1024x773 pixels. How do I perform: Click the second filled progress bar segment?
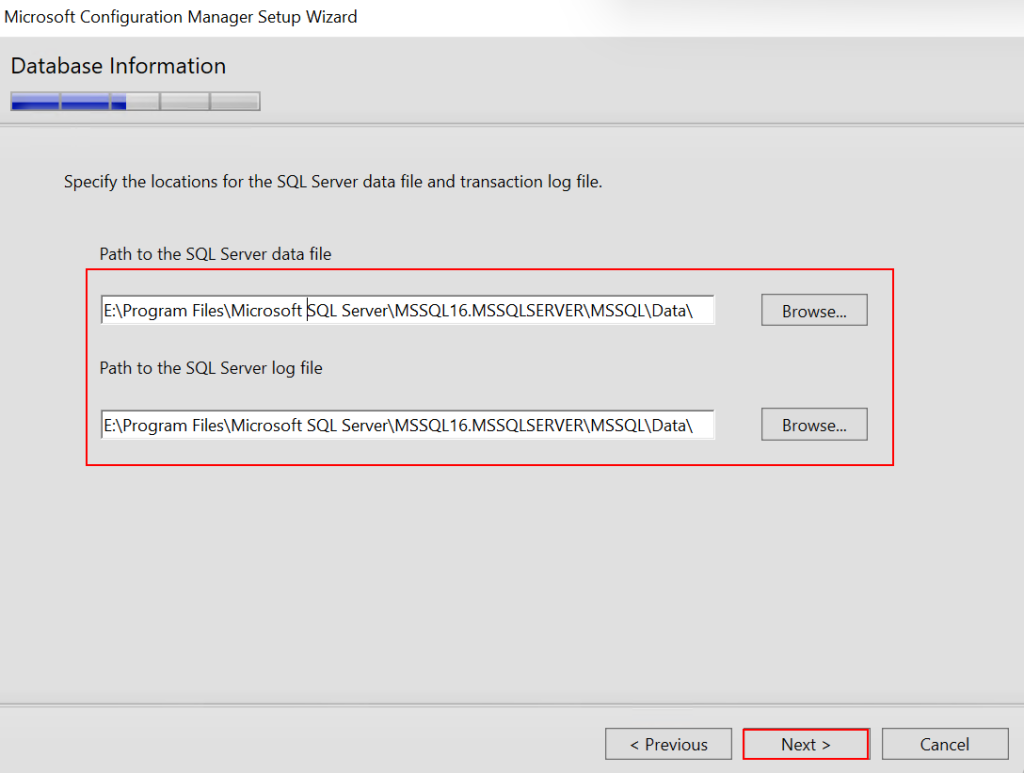click(x=85, y=101)
